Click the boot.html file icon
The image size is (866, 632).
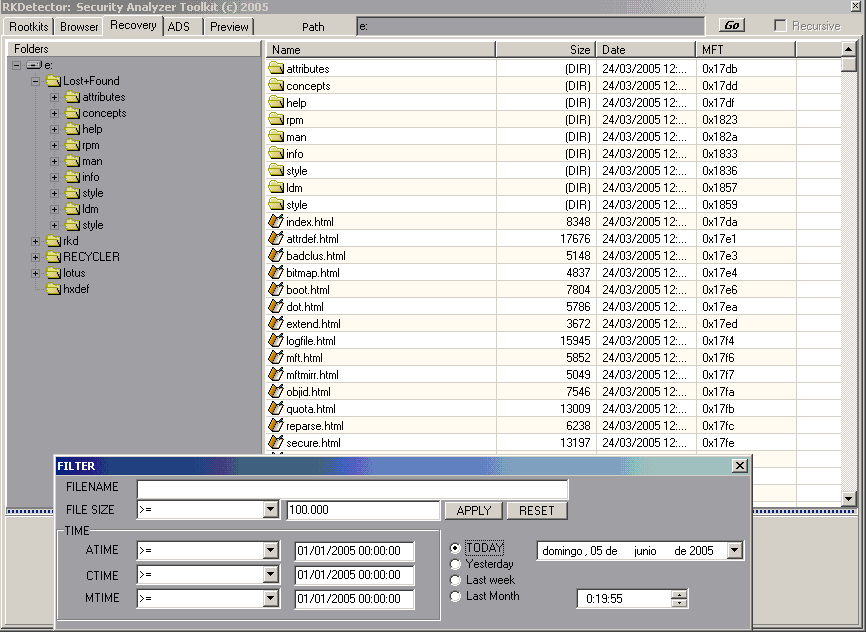click(x=276, y=290)
